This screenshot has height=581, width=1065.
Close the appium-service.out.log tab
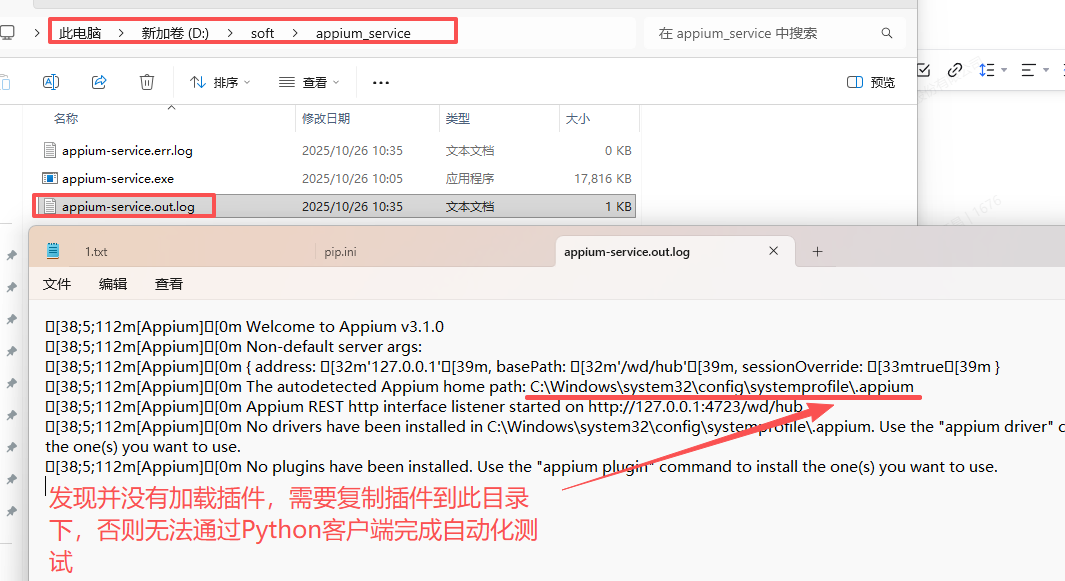pyautogui.click(x=773, y=251)
